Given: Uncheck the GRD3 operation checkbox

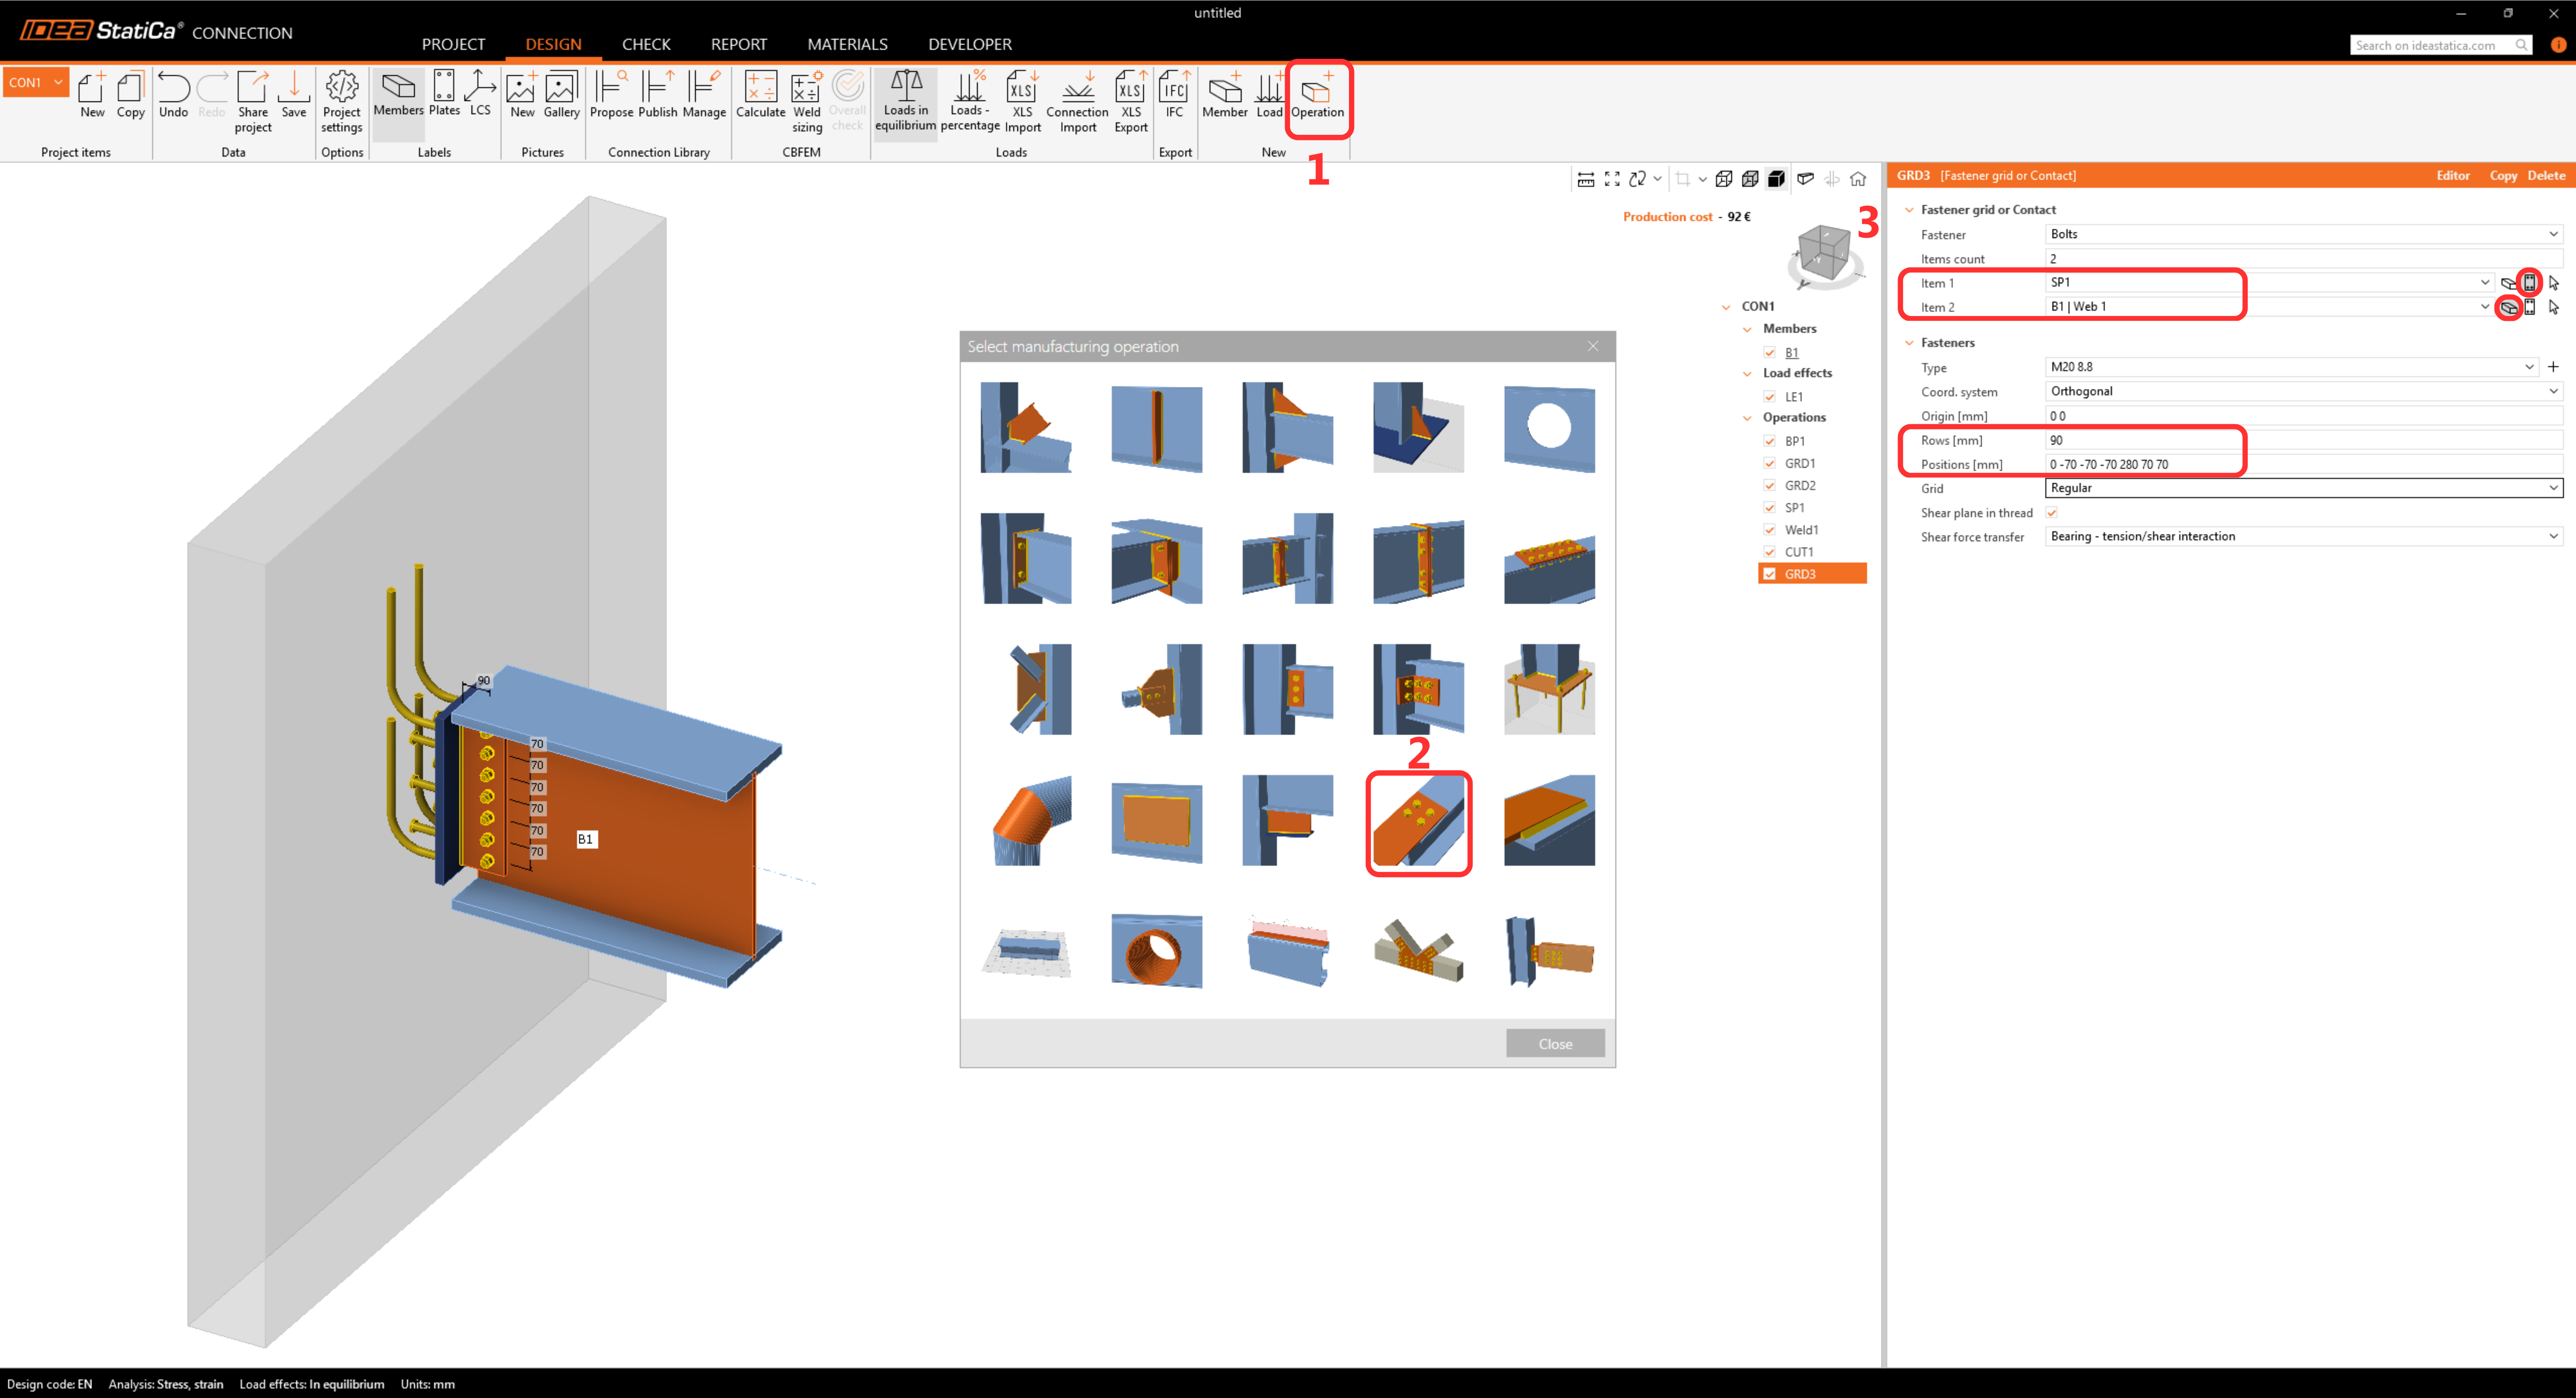Looking at the screenshot, I should click(1770, 574).
